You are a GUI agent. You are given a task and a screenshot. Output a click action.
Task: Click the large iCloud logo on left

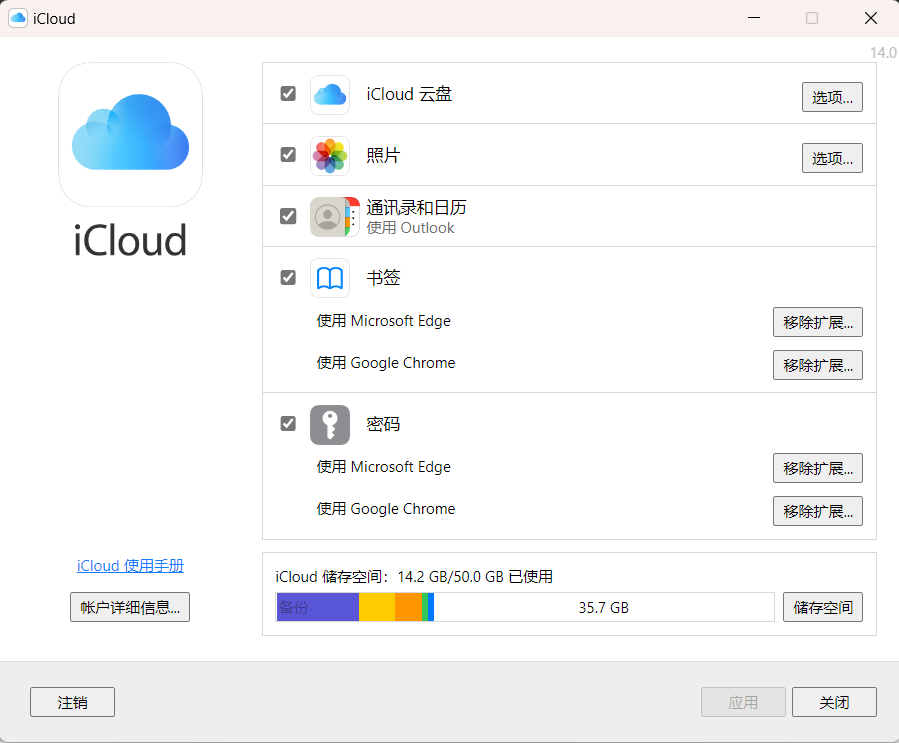(130, 135)
